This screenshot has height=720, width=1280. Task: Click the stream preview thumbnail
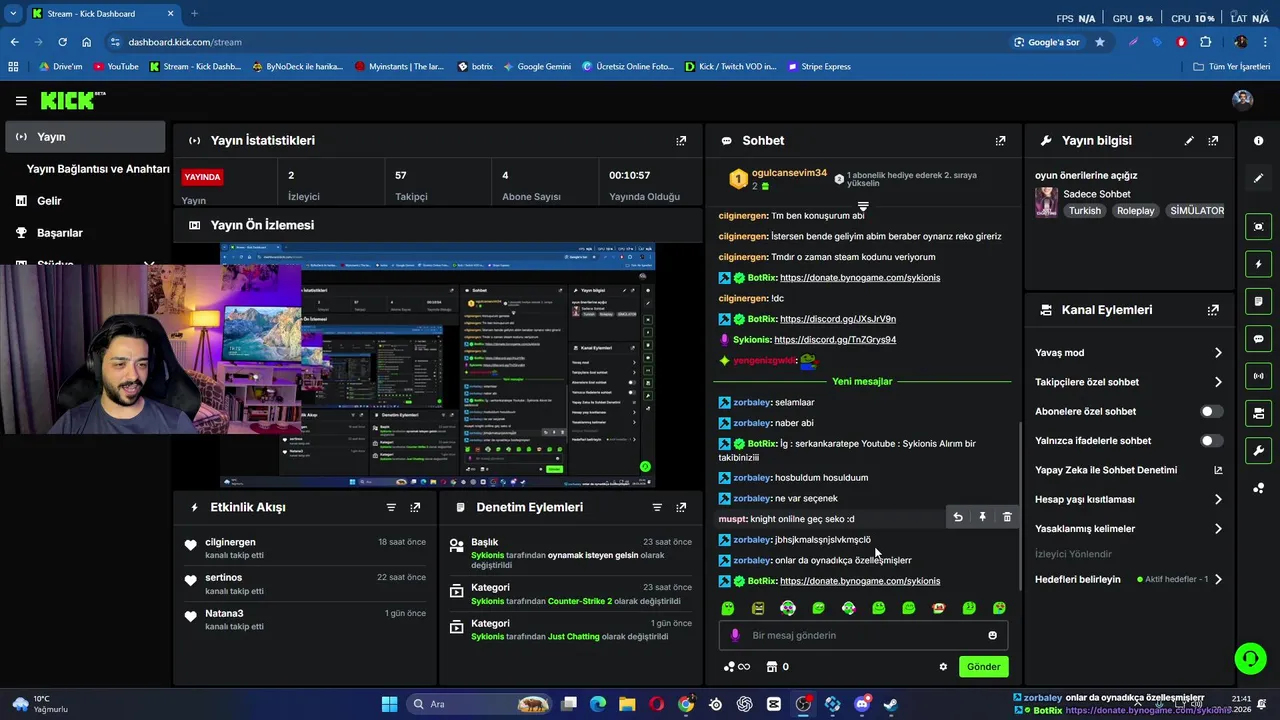(438, 365)
